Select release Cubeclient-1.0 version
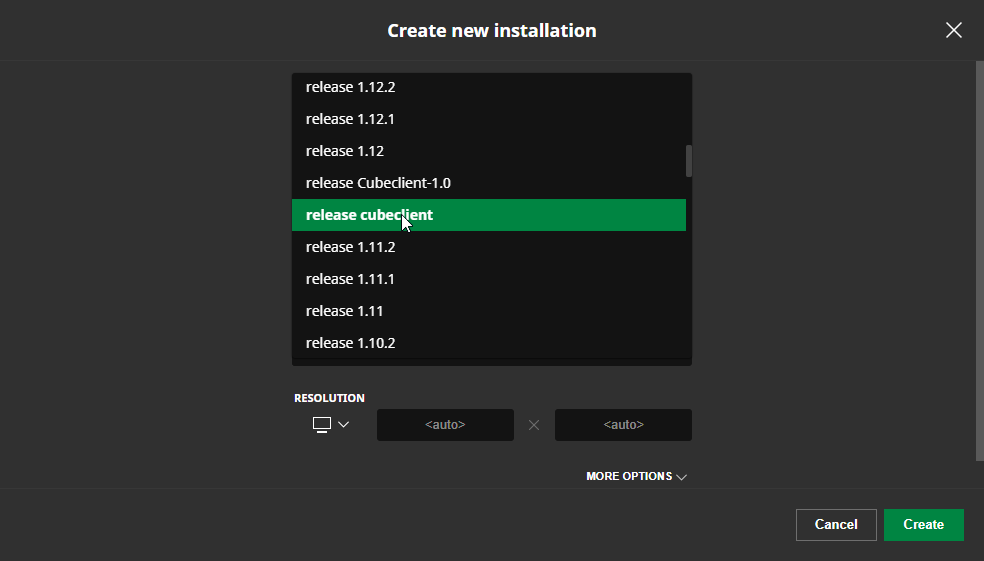984x561 pixels. point(489,183)
